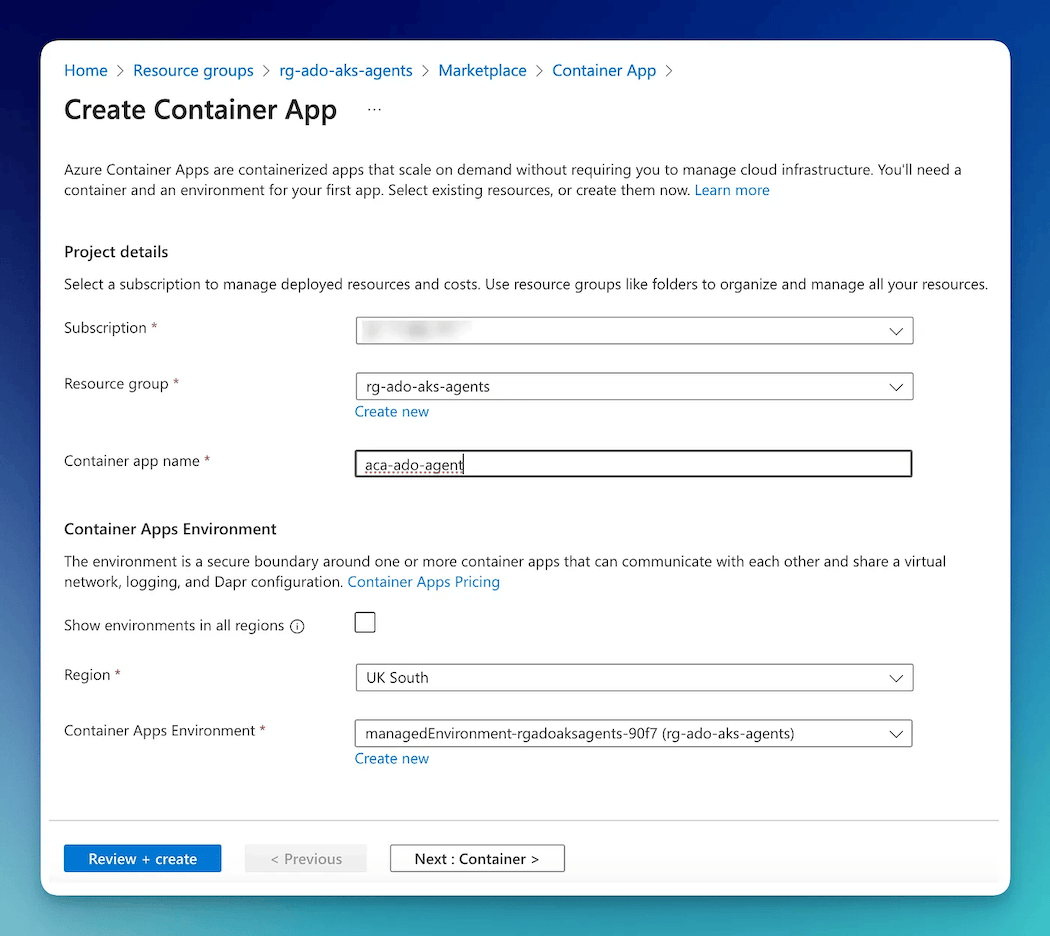Screen dimensions: 1050x936
Task: Open Container Apps Pricing
Action: pos(423,581)
